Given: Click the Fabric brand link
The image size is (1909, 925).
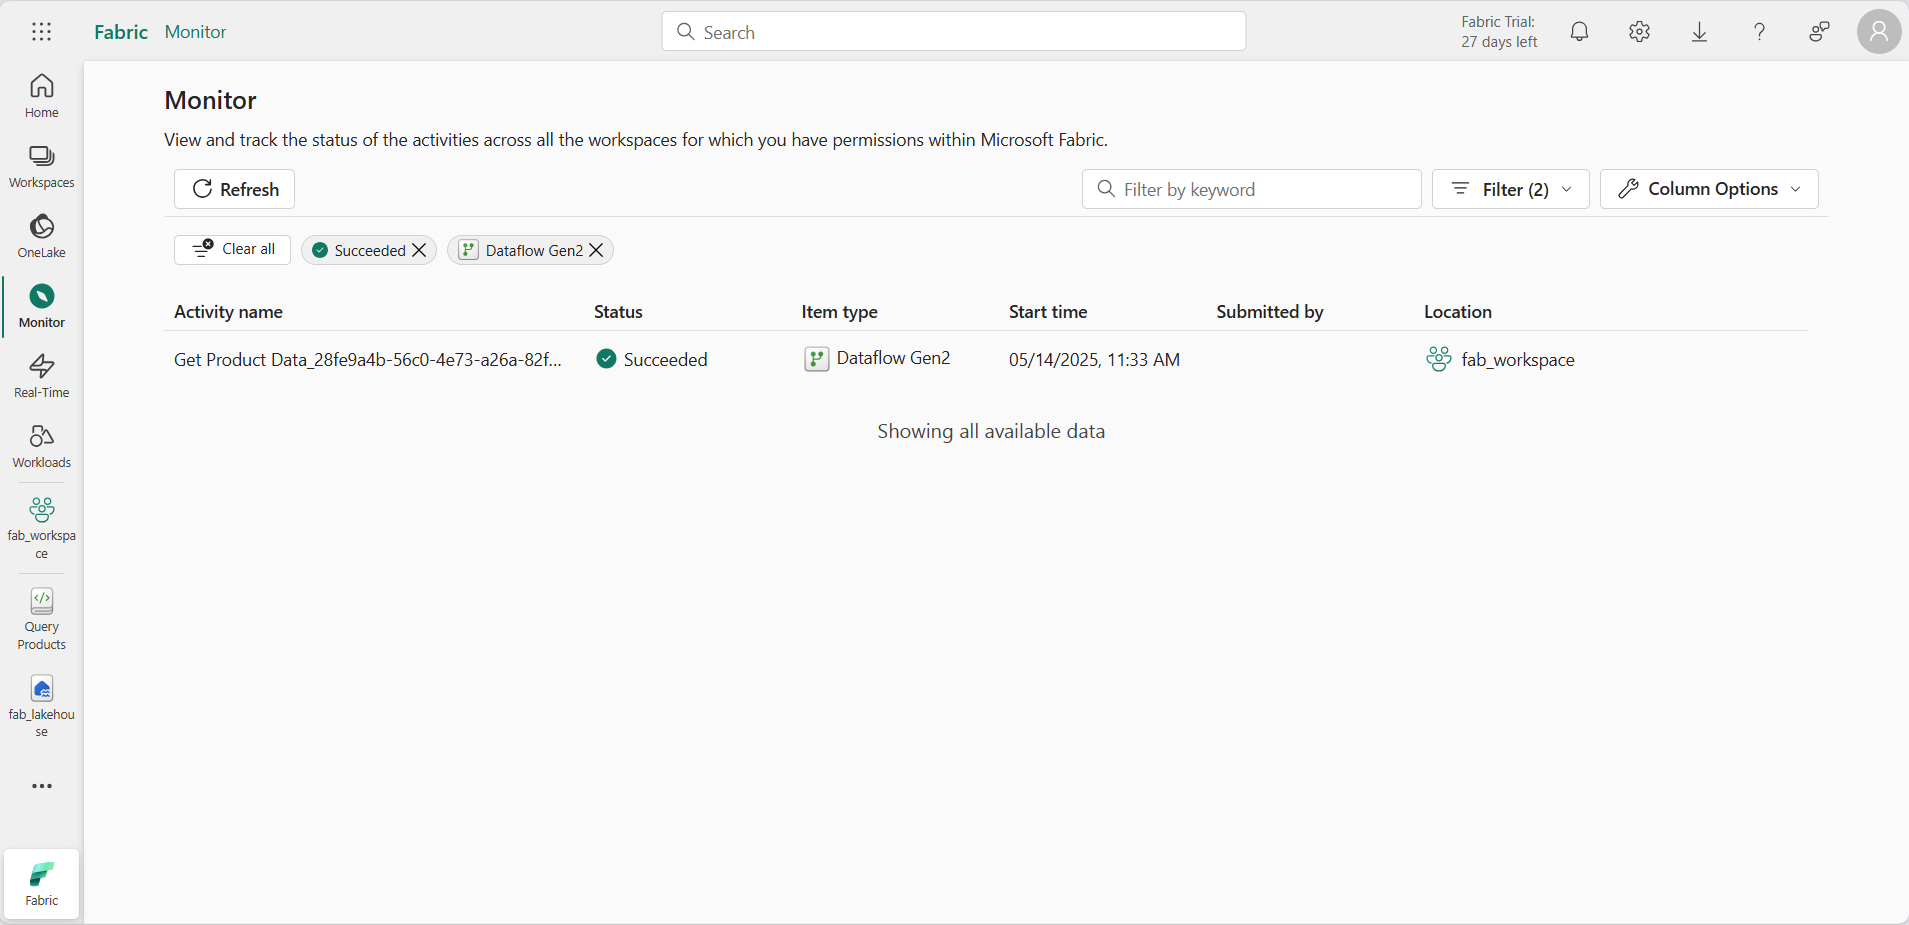Looking at the screenshot, I should click(x=121, y=32).
